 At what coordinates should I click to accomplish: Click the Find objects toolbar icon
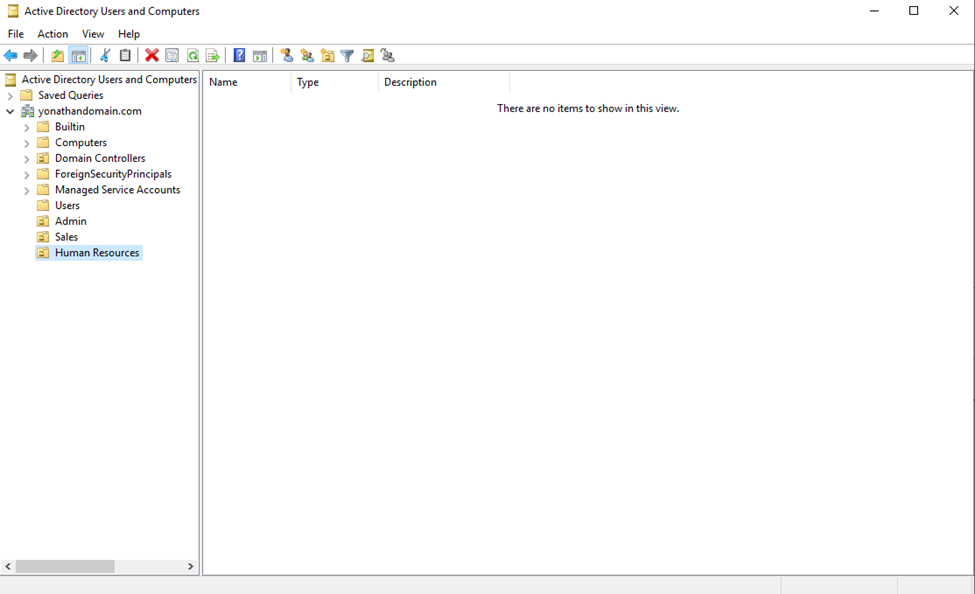click(367, 55)
